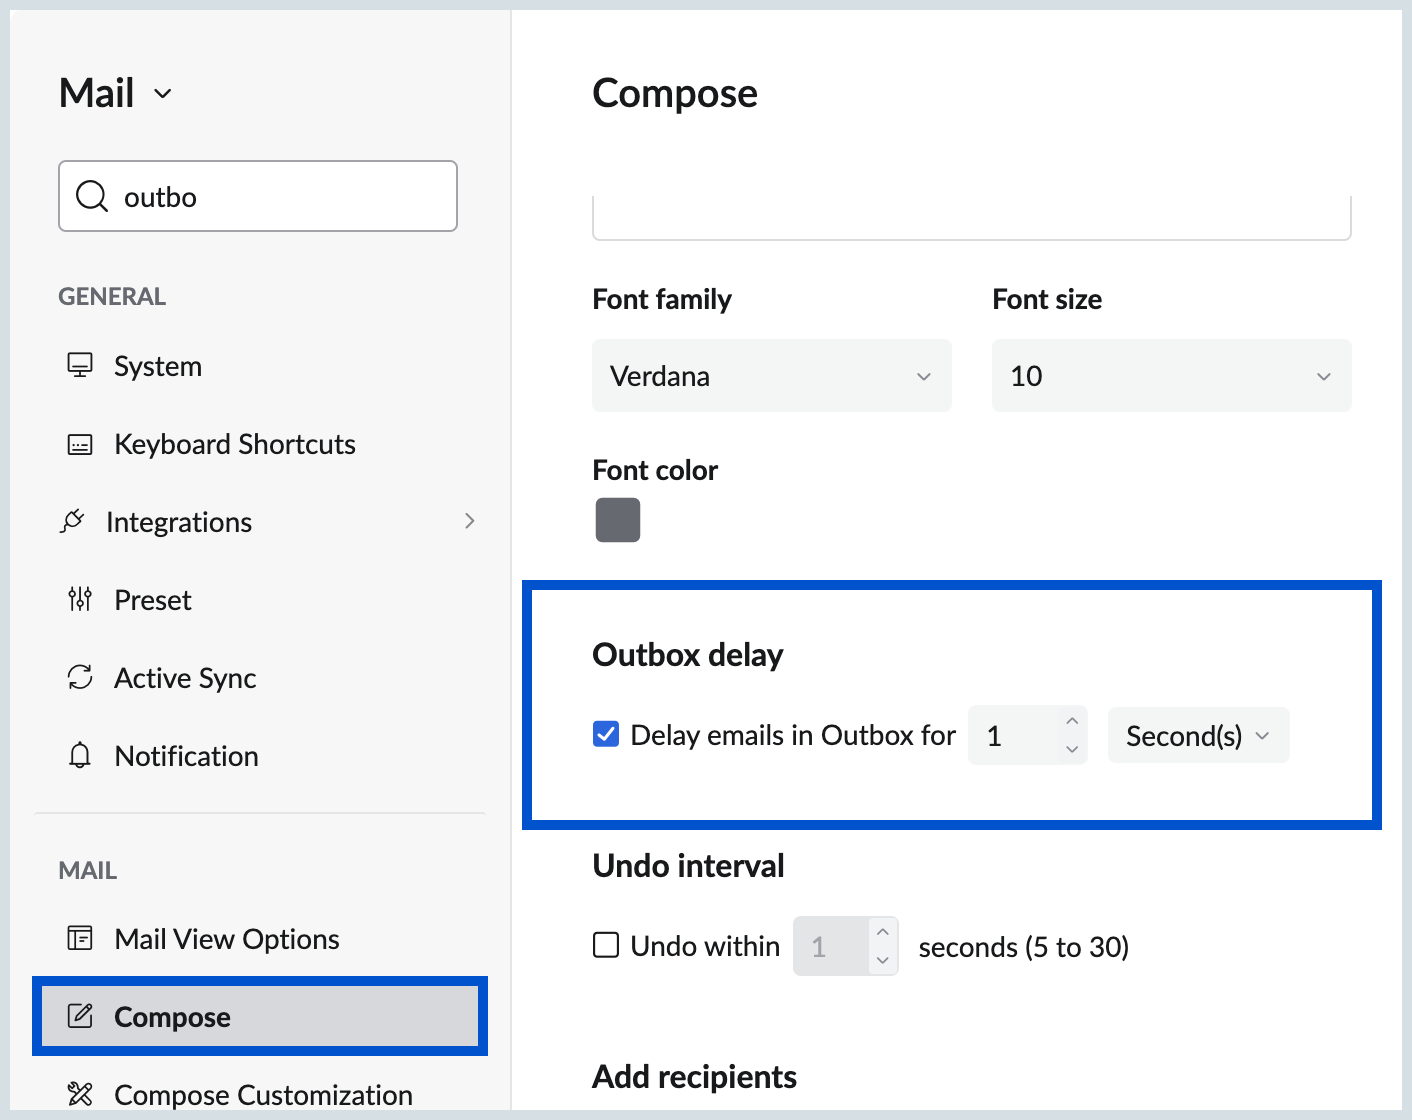Image resolution: width=1412 pixels, height=1120 pixels.
Task: Click the Integrations plug icon
Action: [72, 521]
